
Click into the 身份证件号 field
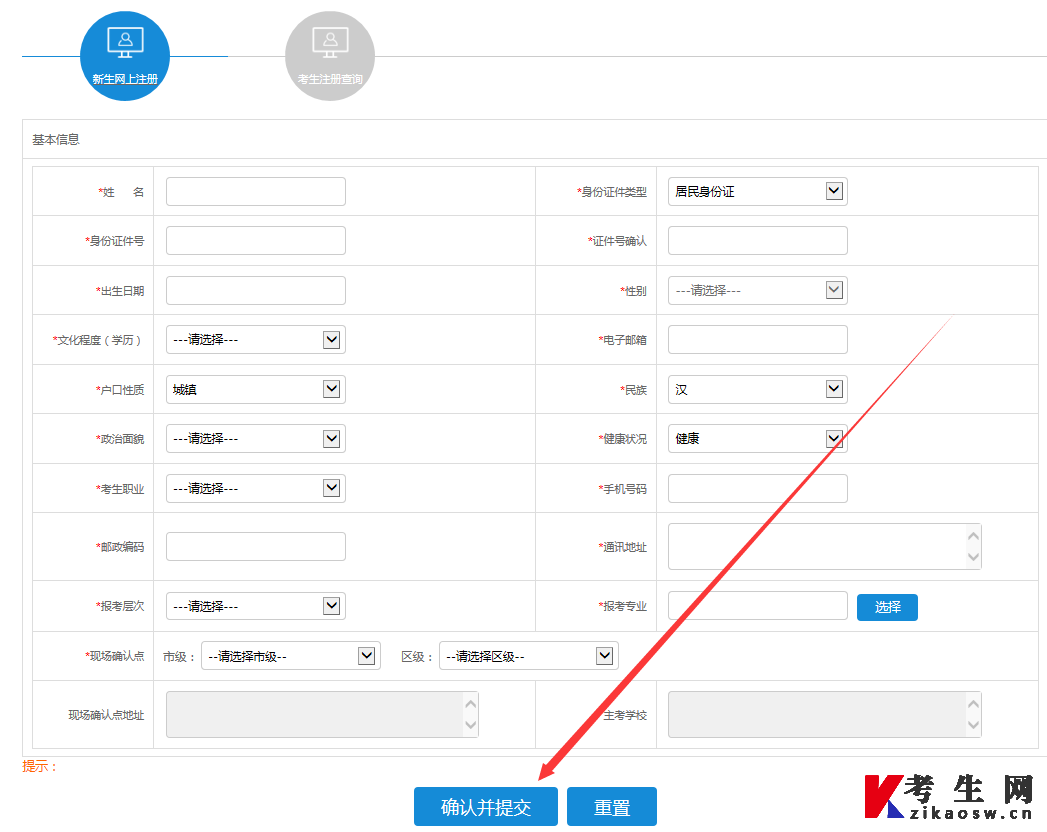pyautogui.click(x=255, y=241)
